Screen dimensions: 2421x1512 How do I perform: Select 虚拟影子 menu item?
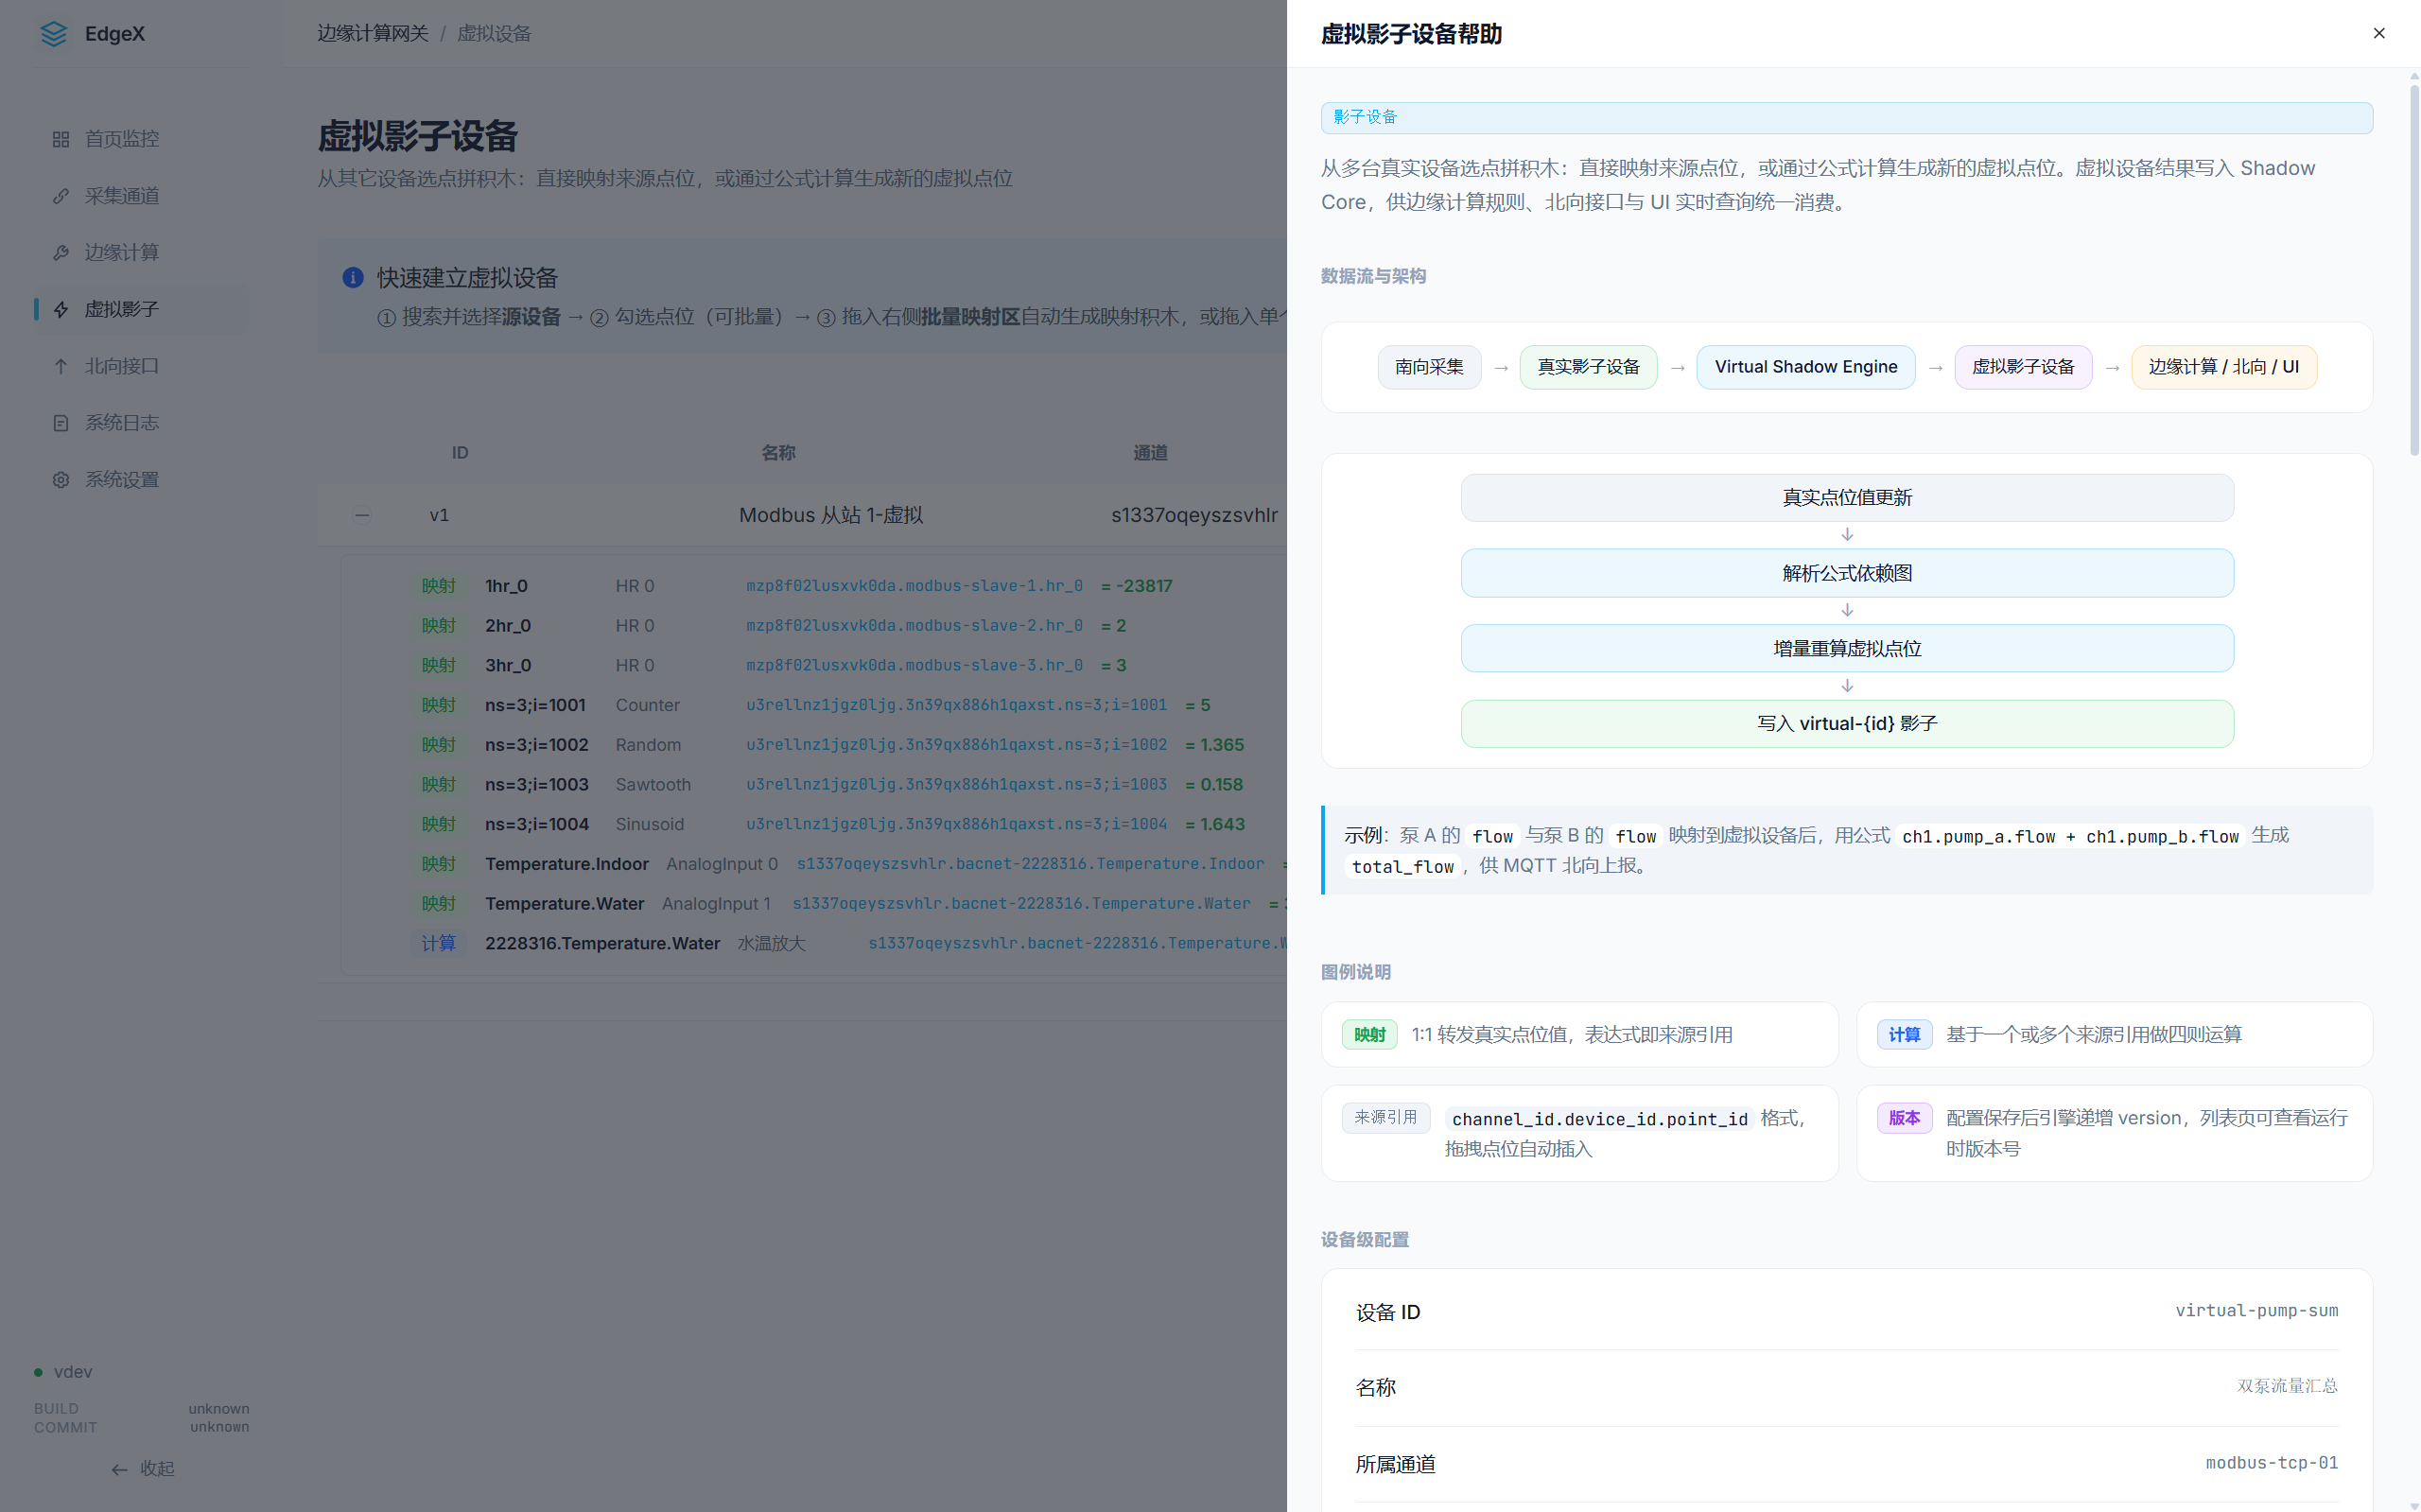coord(142,310)
